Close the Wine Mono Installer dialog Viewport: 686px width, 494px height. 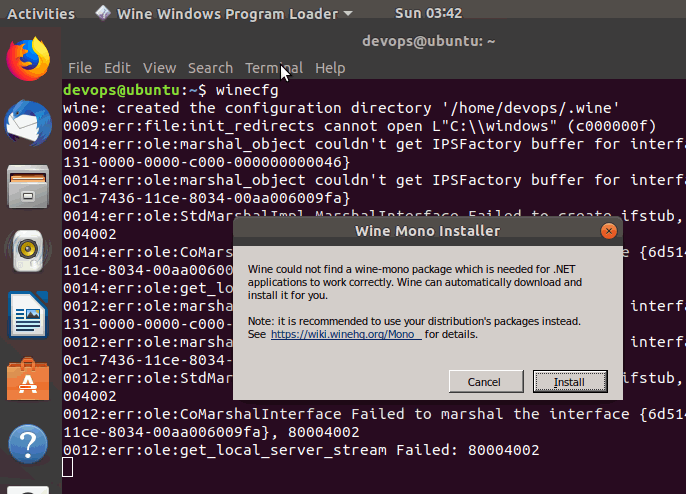pyautogui.click(x=609, y=231)
